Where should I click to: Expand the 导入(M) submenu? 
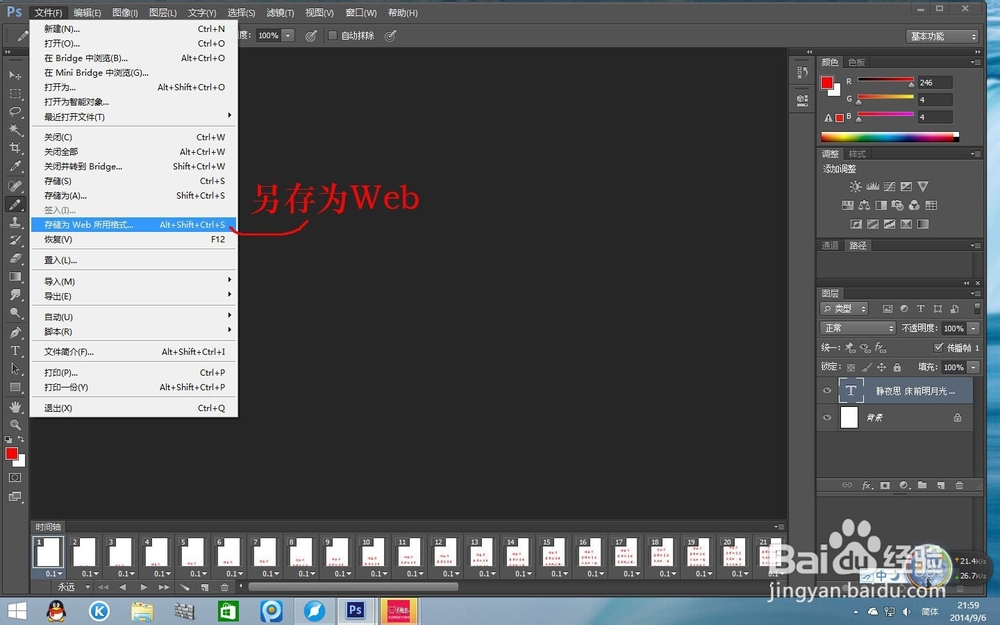[x=134, y=281]
